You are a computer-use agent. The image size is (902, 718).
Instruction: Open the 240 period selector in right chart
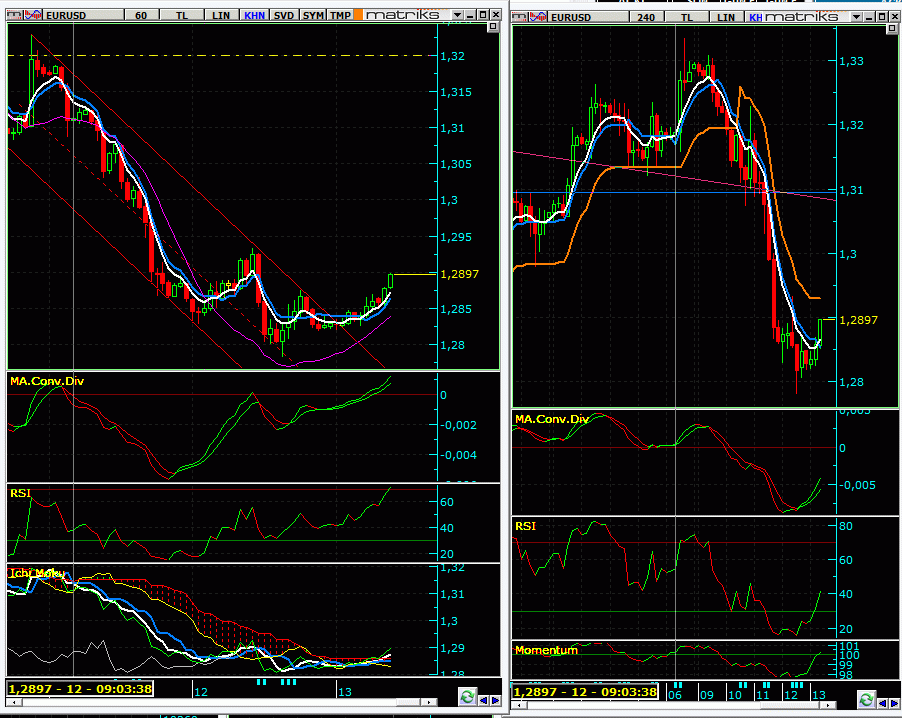pos(644,15)
